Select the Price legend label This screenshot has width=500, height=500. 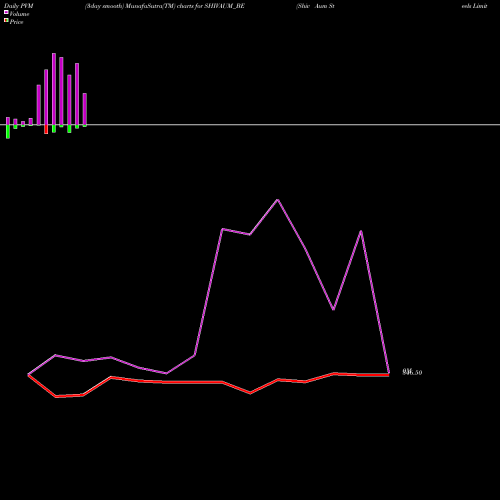[x=16, y=22]
